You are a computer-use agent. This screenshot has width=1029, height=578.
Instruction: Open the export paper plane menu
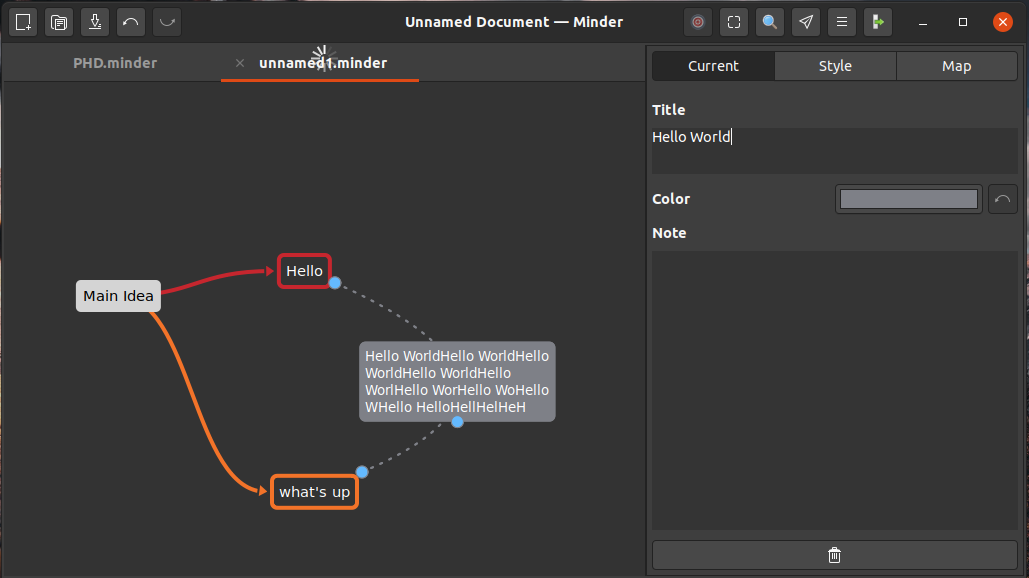(806, 22)
